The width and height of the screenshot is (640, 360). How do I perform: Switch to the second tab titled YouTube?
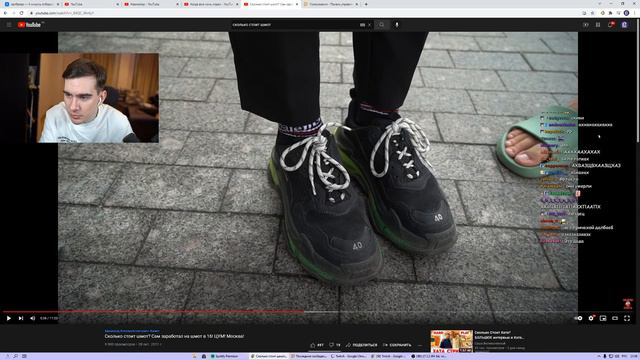tap(91, 4)
